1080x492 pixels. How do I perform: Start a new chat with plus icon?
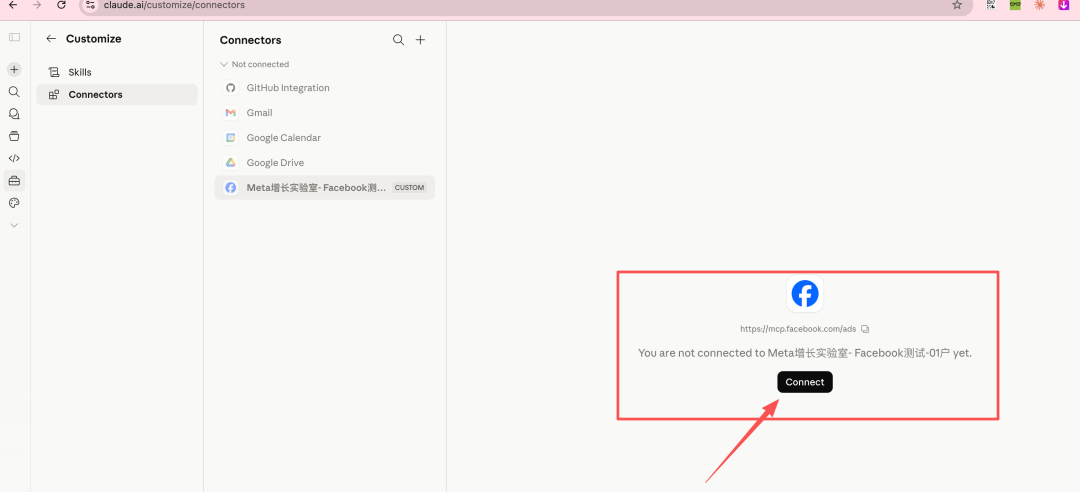coord(14,70)
